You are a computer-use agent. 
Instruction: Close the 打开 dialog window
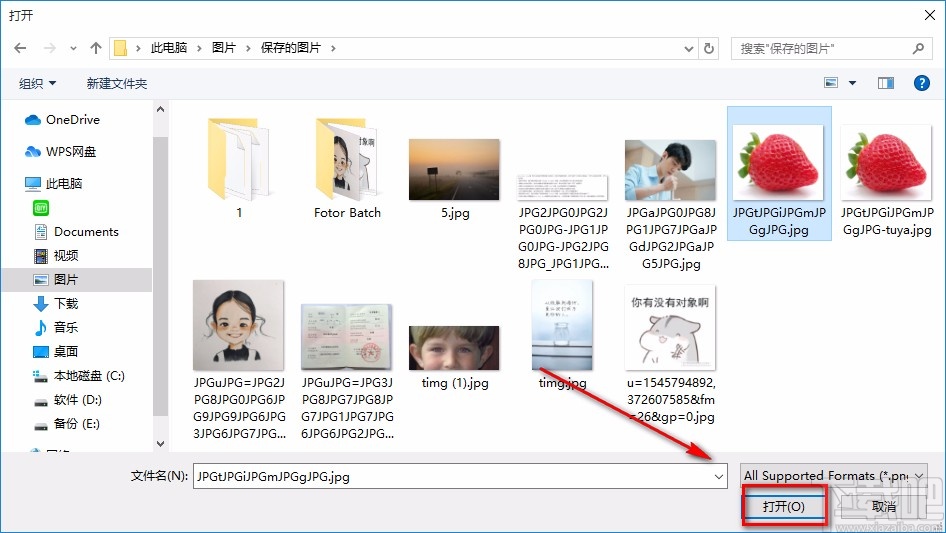click(x=930, y=15)
